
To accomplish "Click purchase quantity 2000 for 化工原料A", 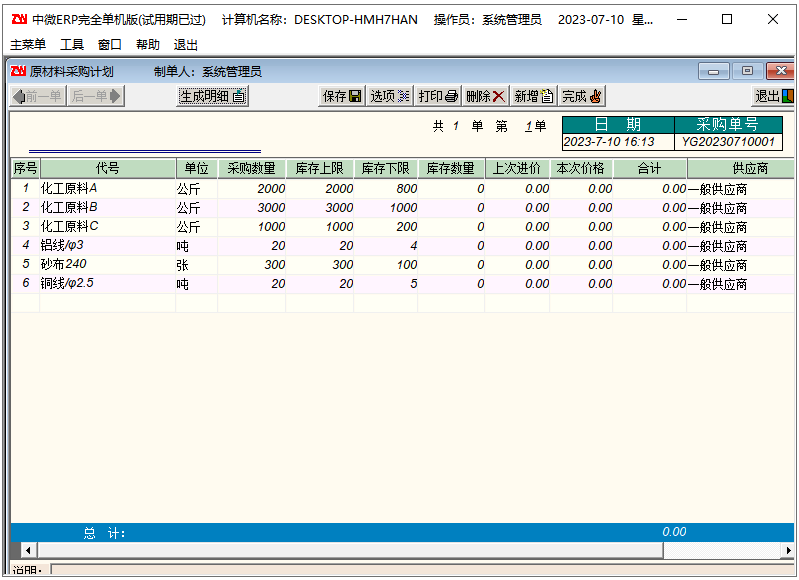I will point(252,189).
